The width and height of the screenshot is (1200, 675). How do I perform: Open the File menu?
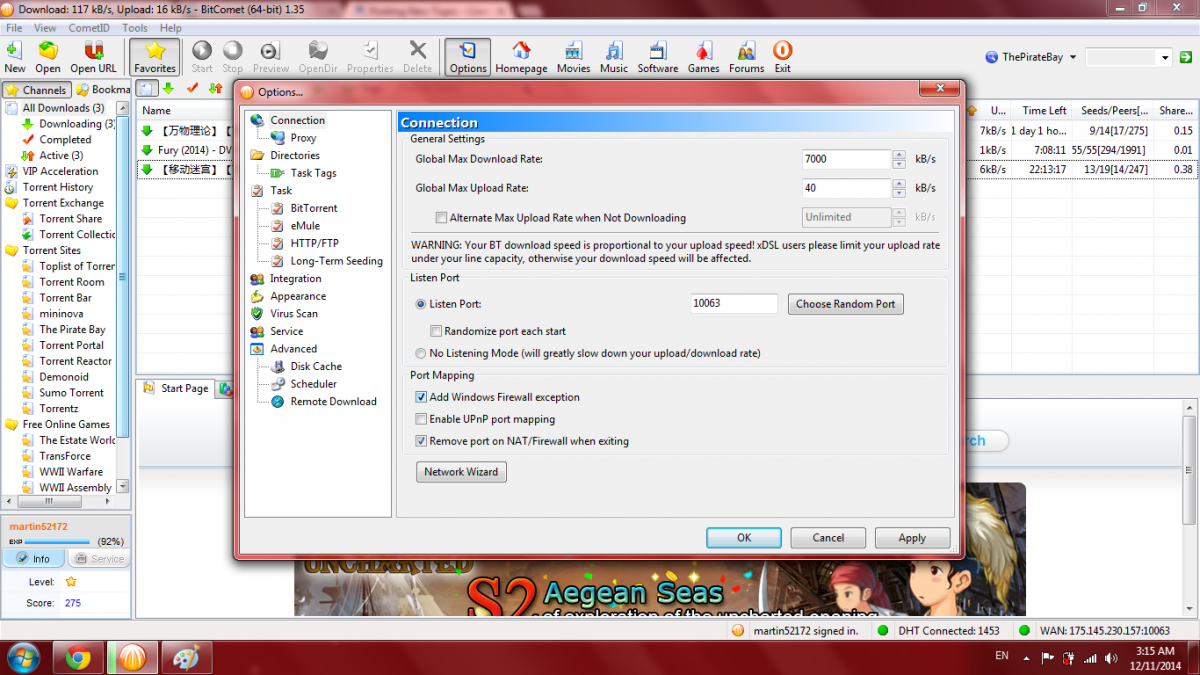(14, 28)
